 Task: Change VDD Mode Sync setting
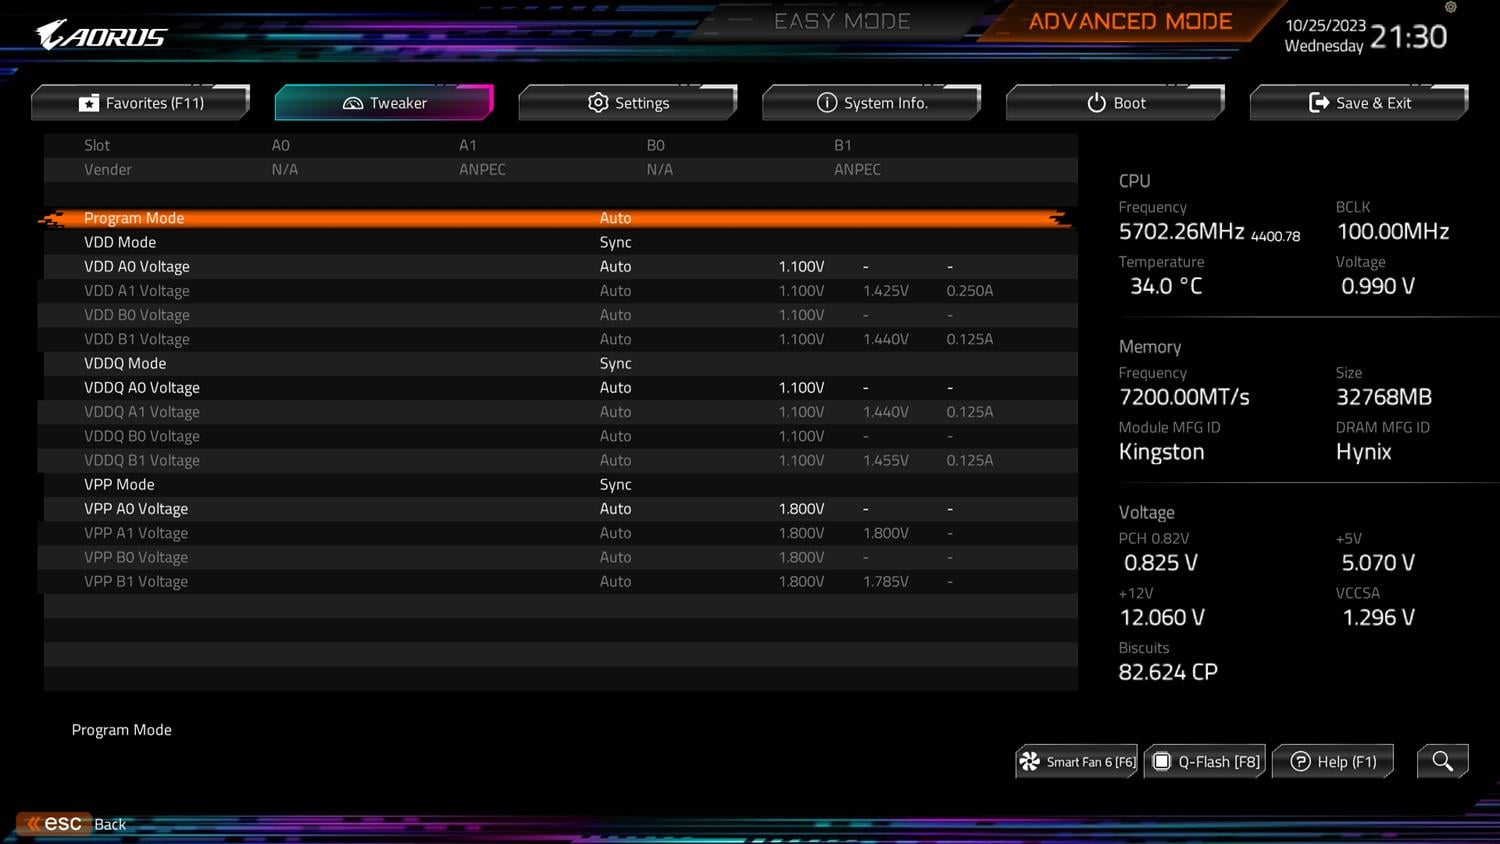(x=615, y=242)
